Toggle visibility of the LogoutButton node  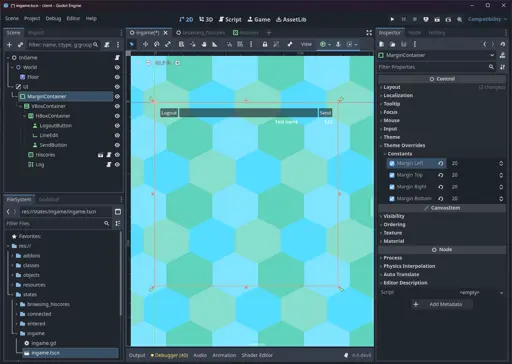tap(117, 126)
